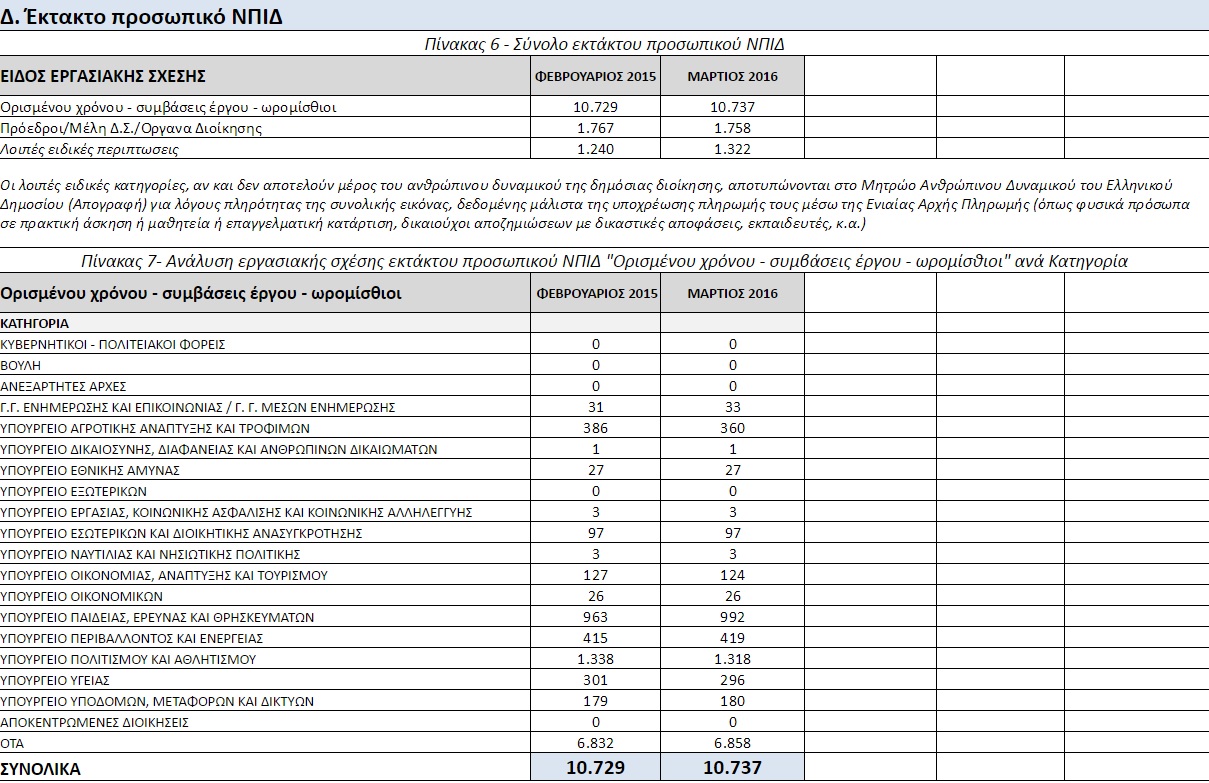Click row 'ΥΠΟΥΡΓΕΙΟ ΕΡΓΑΣΙΑΣ, ΚΟΙΝΩΝΙΚΗΣ ΑΣΦΑΛΙΣΗΣ'
This screenshot has width=1209, height=783.
[x=236, y=512]
